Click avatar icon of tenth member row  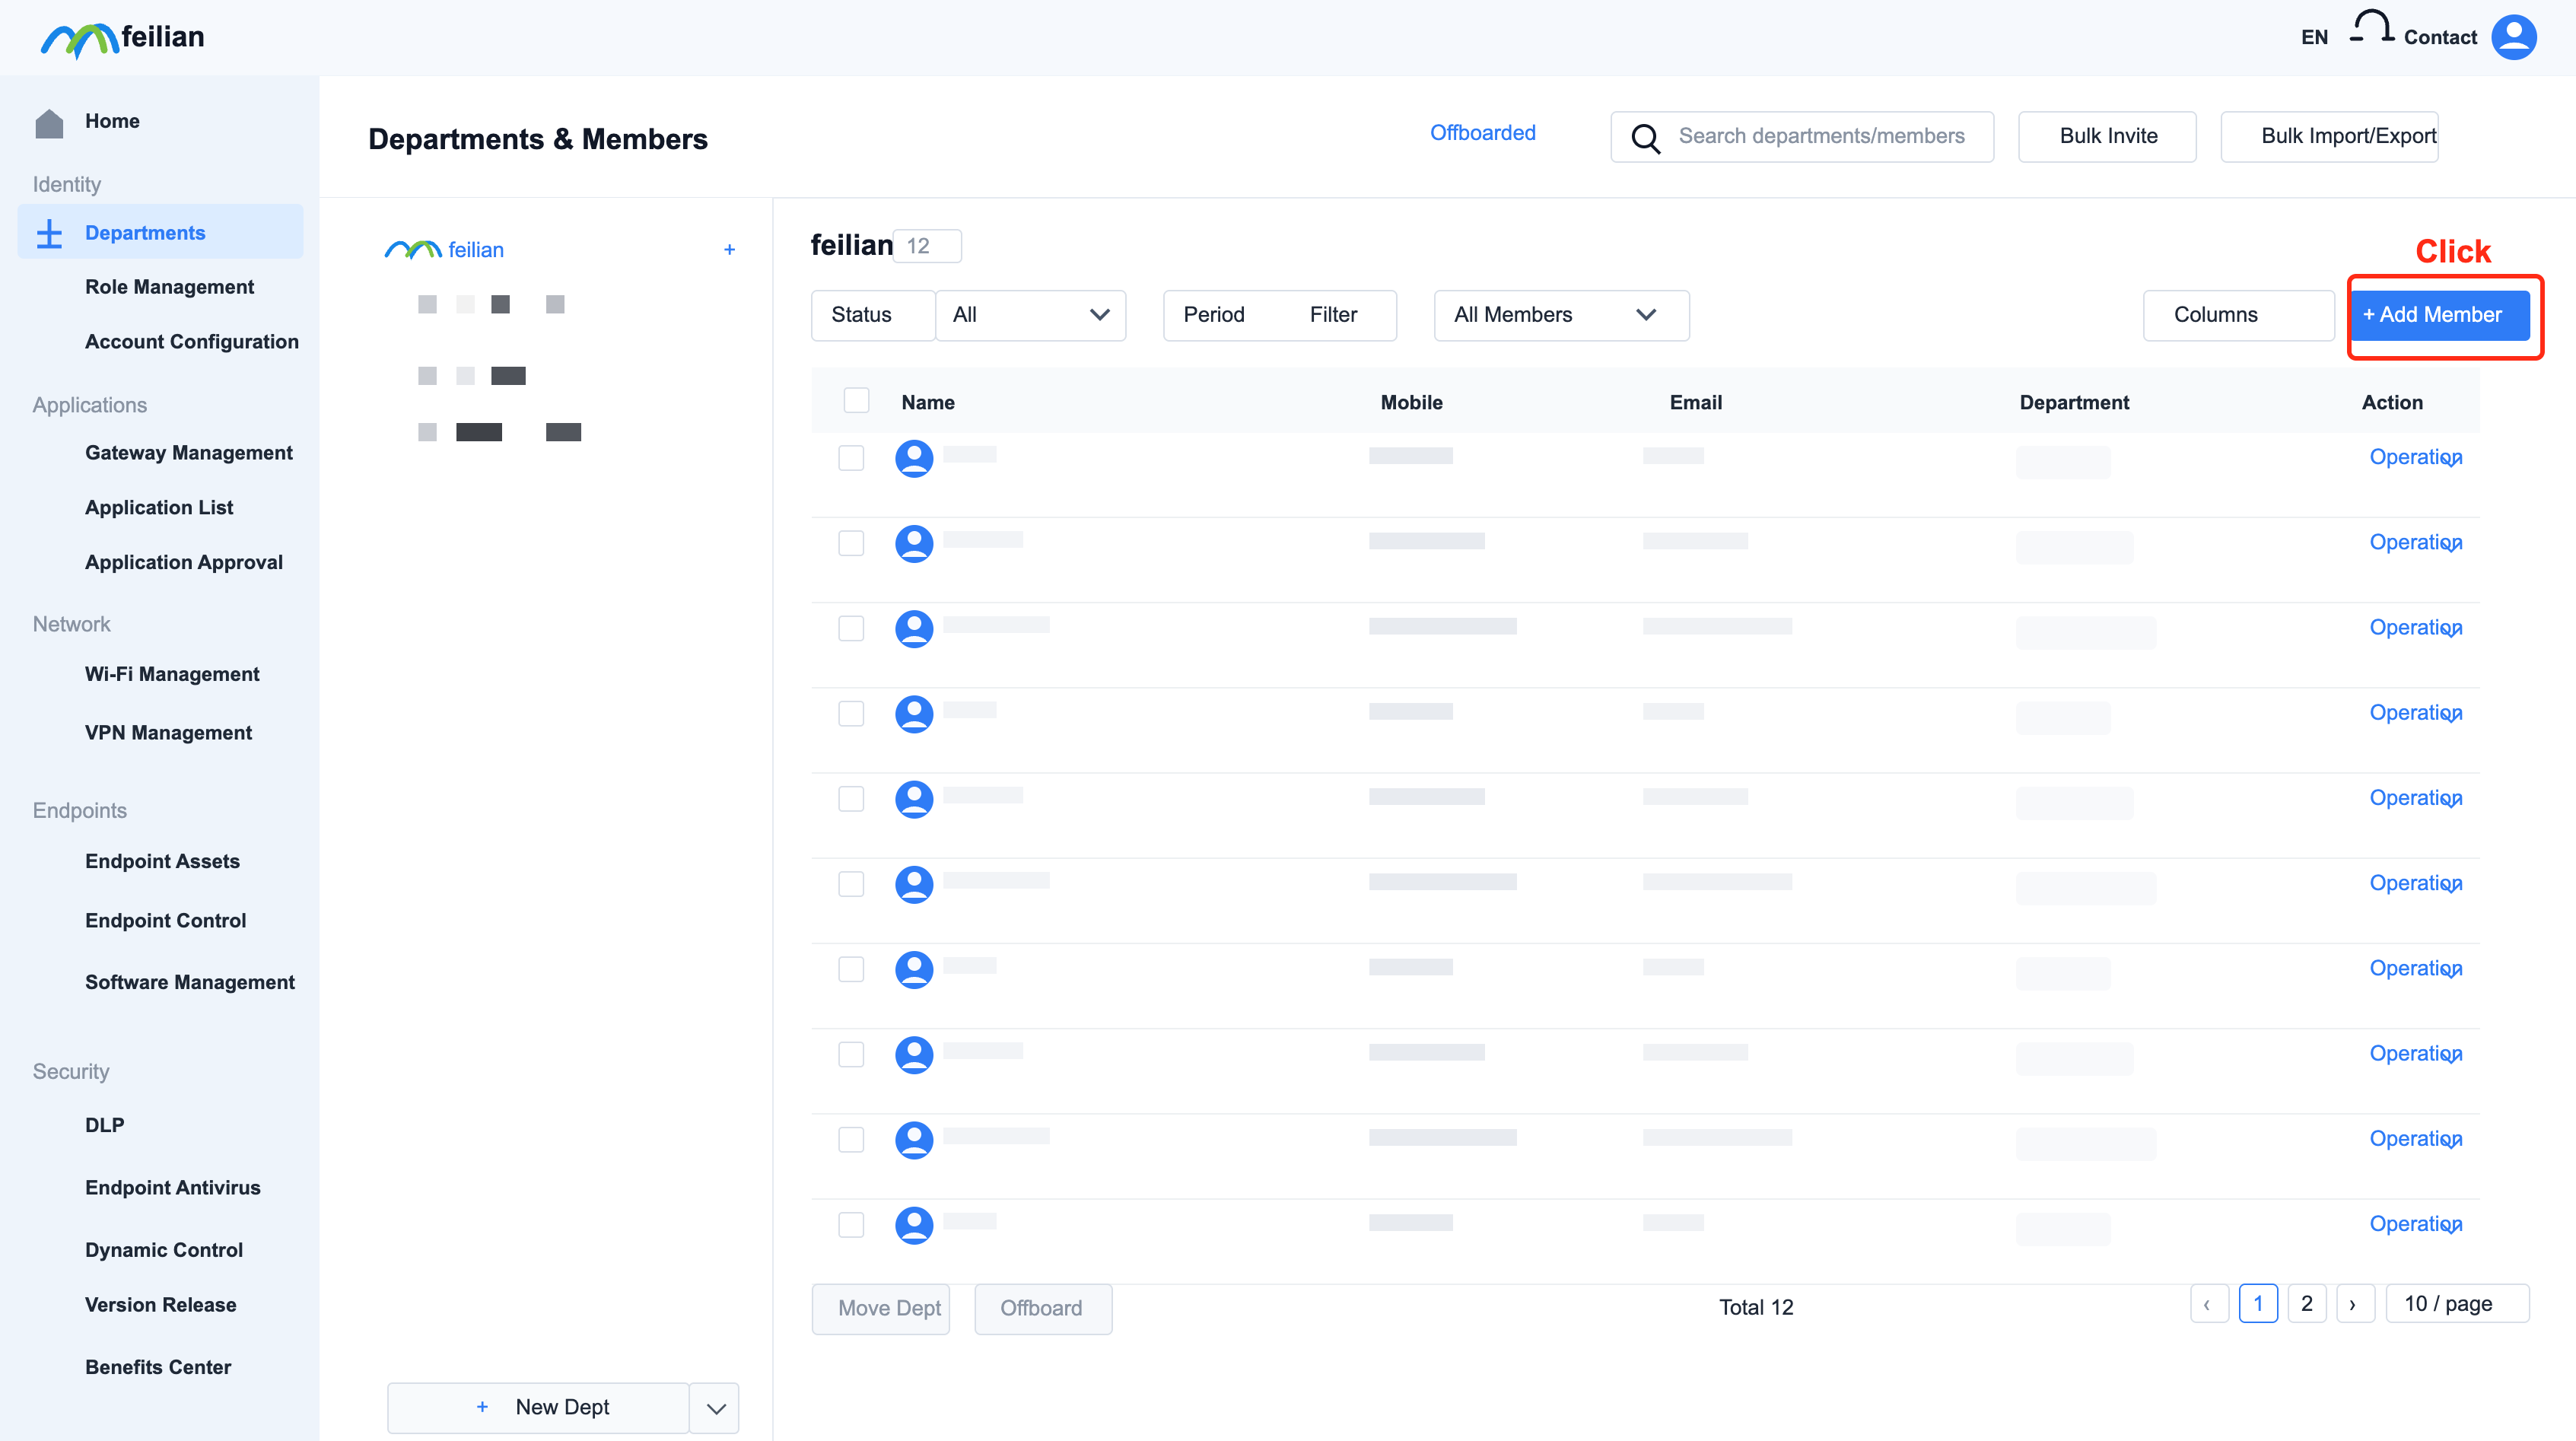coord(913,1225)
